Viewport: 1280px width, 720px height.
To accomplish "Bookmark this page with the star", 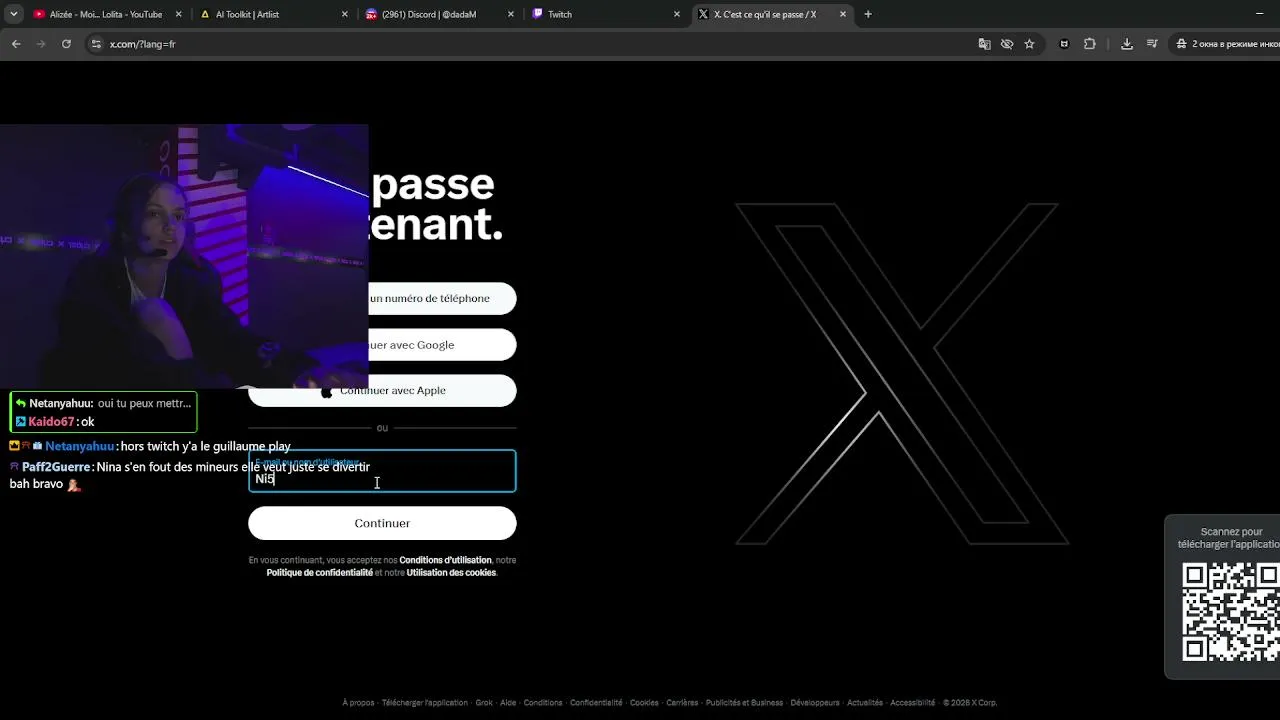I will (x=1029, y=44).
